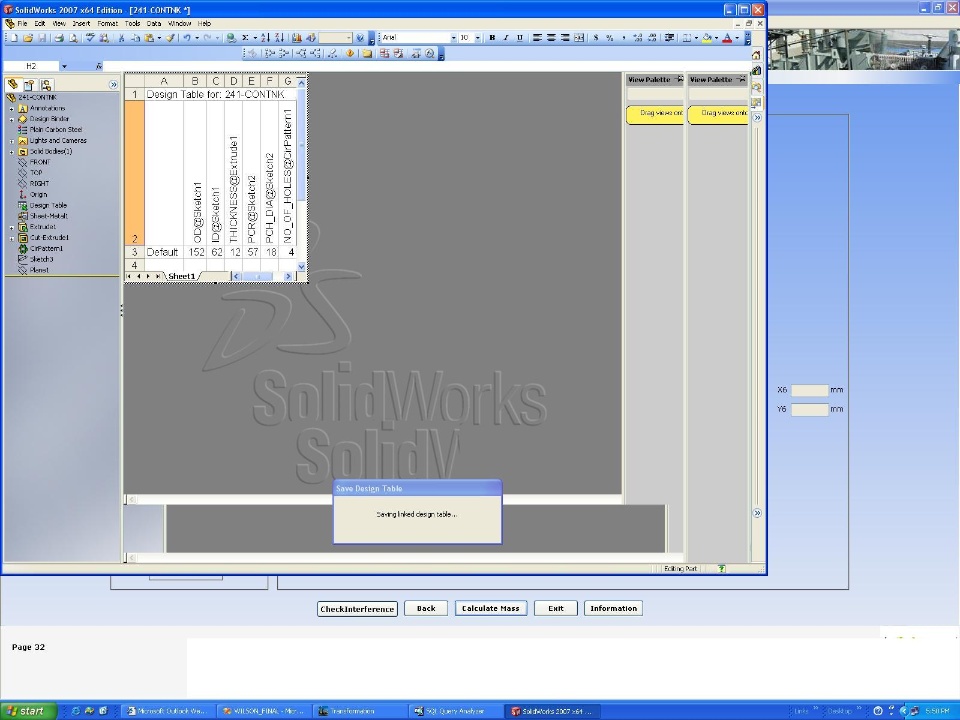This screenshot has height=720, width=960.
Task: Apply Currency style dollar format
Action: tap(596, 38)
